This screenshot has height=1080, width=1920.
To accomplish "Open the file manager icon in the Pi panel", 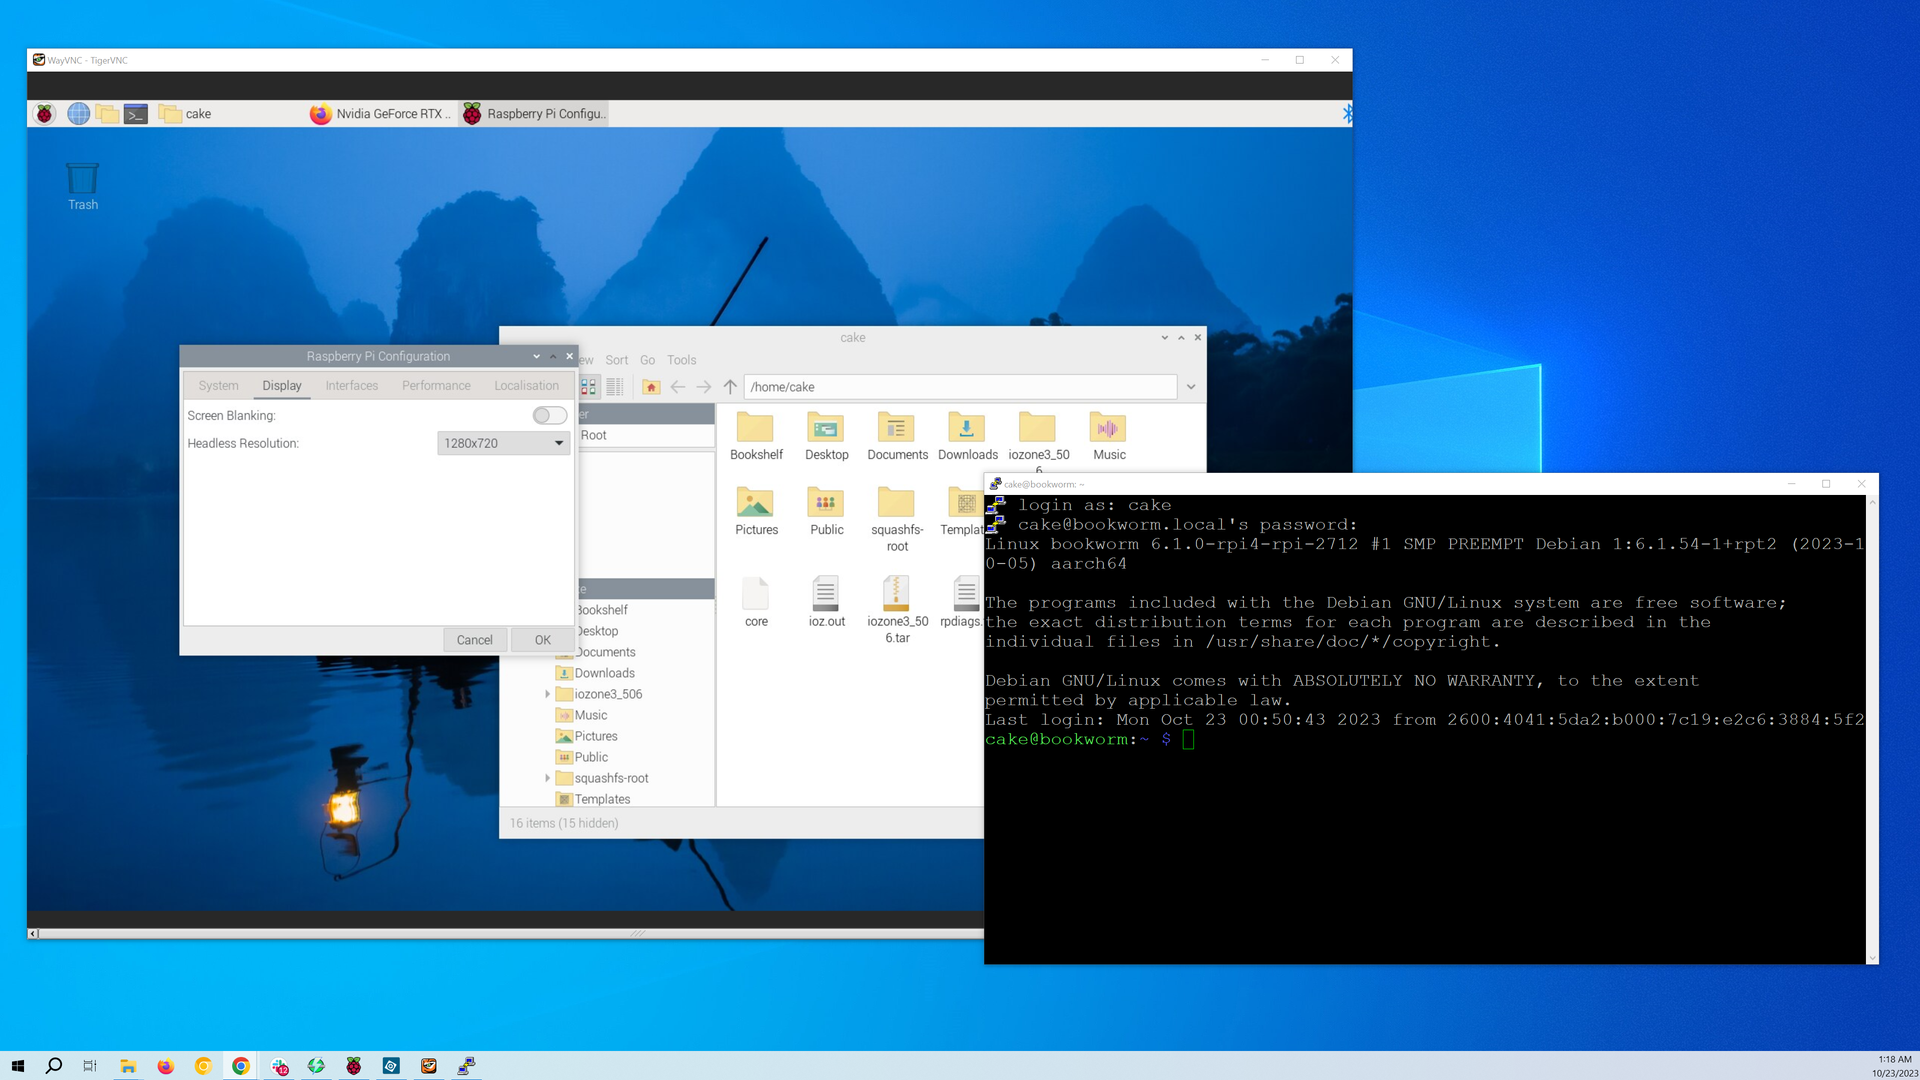I will 107,114.
